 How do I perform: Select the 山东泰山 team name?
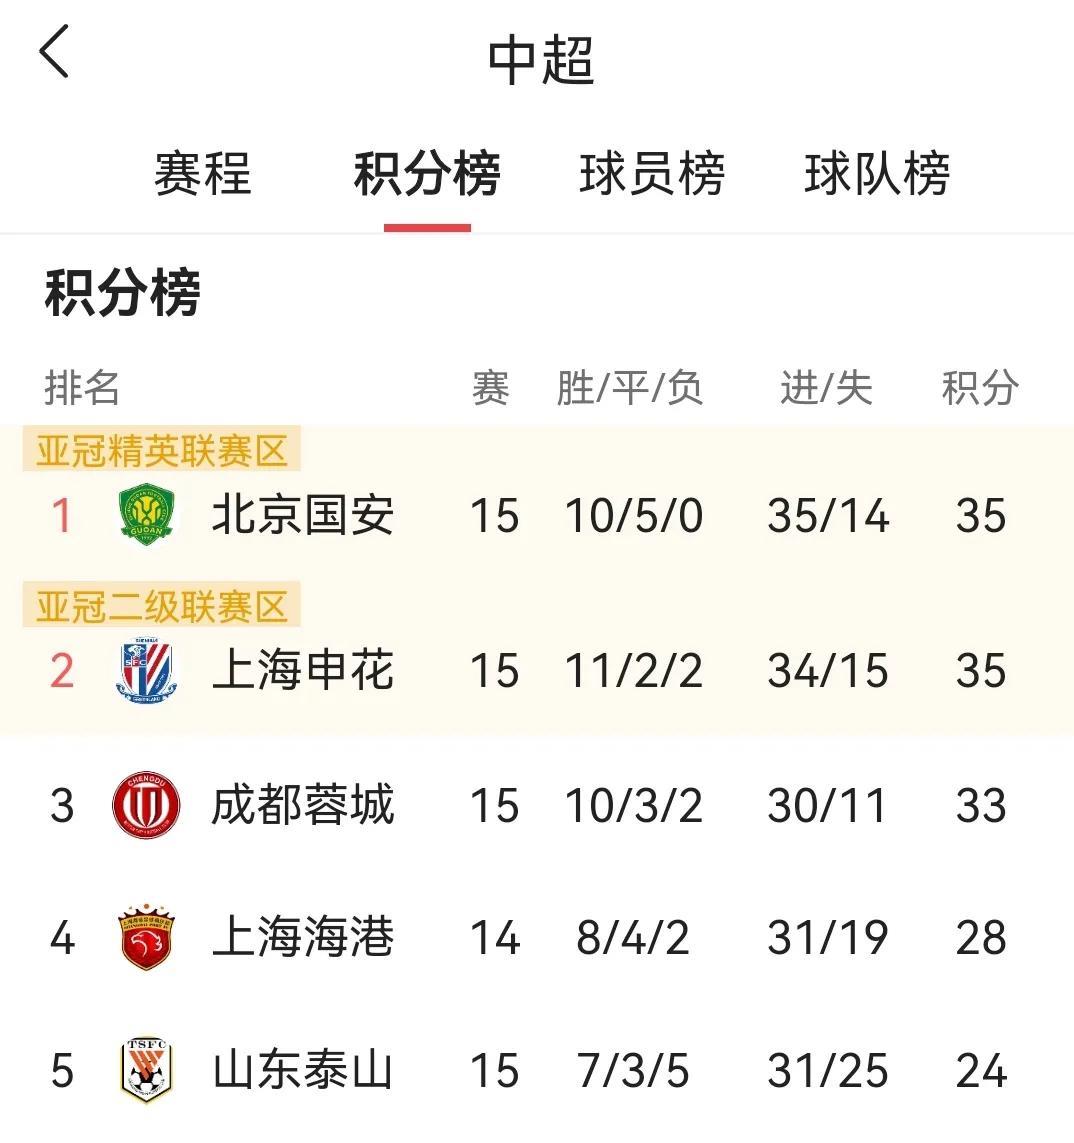pyautogui.click(x=303, y=1069)
